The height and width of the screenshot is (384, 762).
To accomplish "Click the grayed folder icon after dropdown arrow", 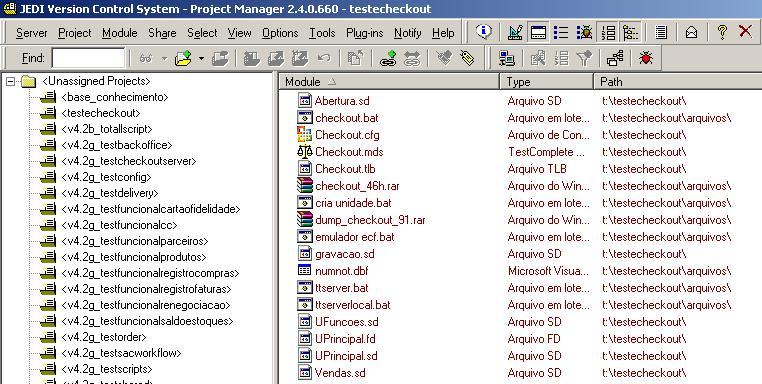I will pyautogui.click(x=220, y=59).
